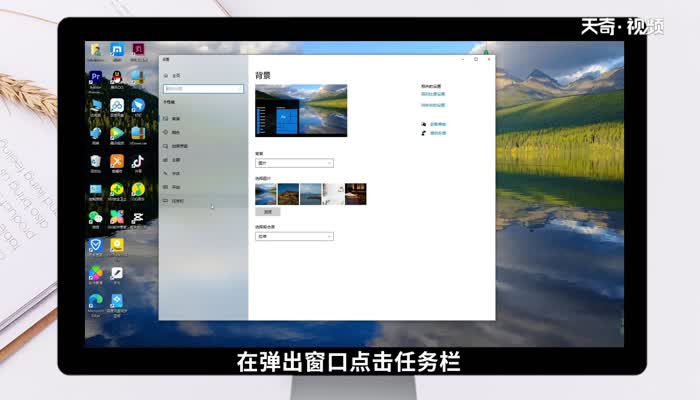
Task: Choose the blue seascape wallpaper thumbnail
Action: tap(311, 194)
